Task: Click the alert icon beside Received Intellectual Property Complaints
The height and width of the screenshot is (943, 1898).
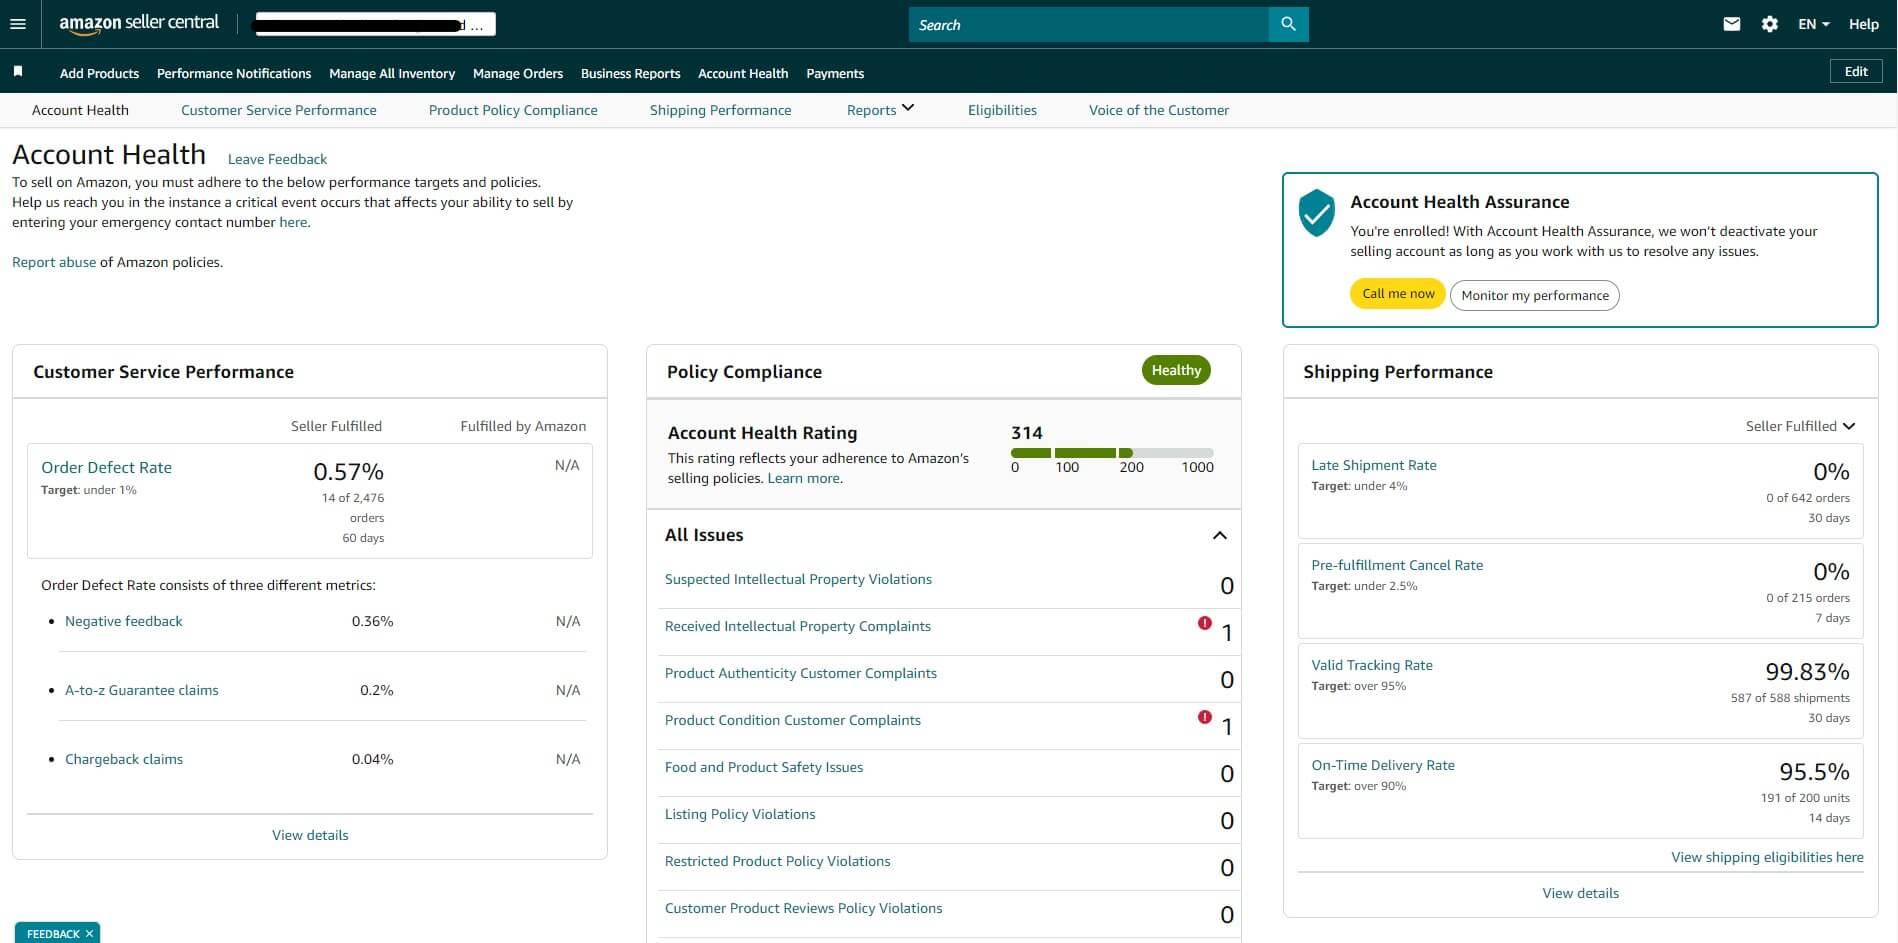Action: point(1205,623)
